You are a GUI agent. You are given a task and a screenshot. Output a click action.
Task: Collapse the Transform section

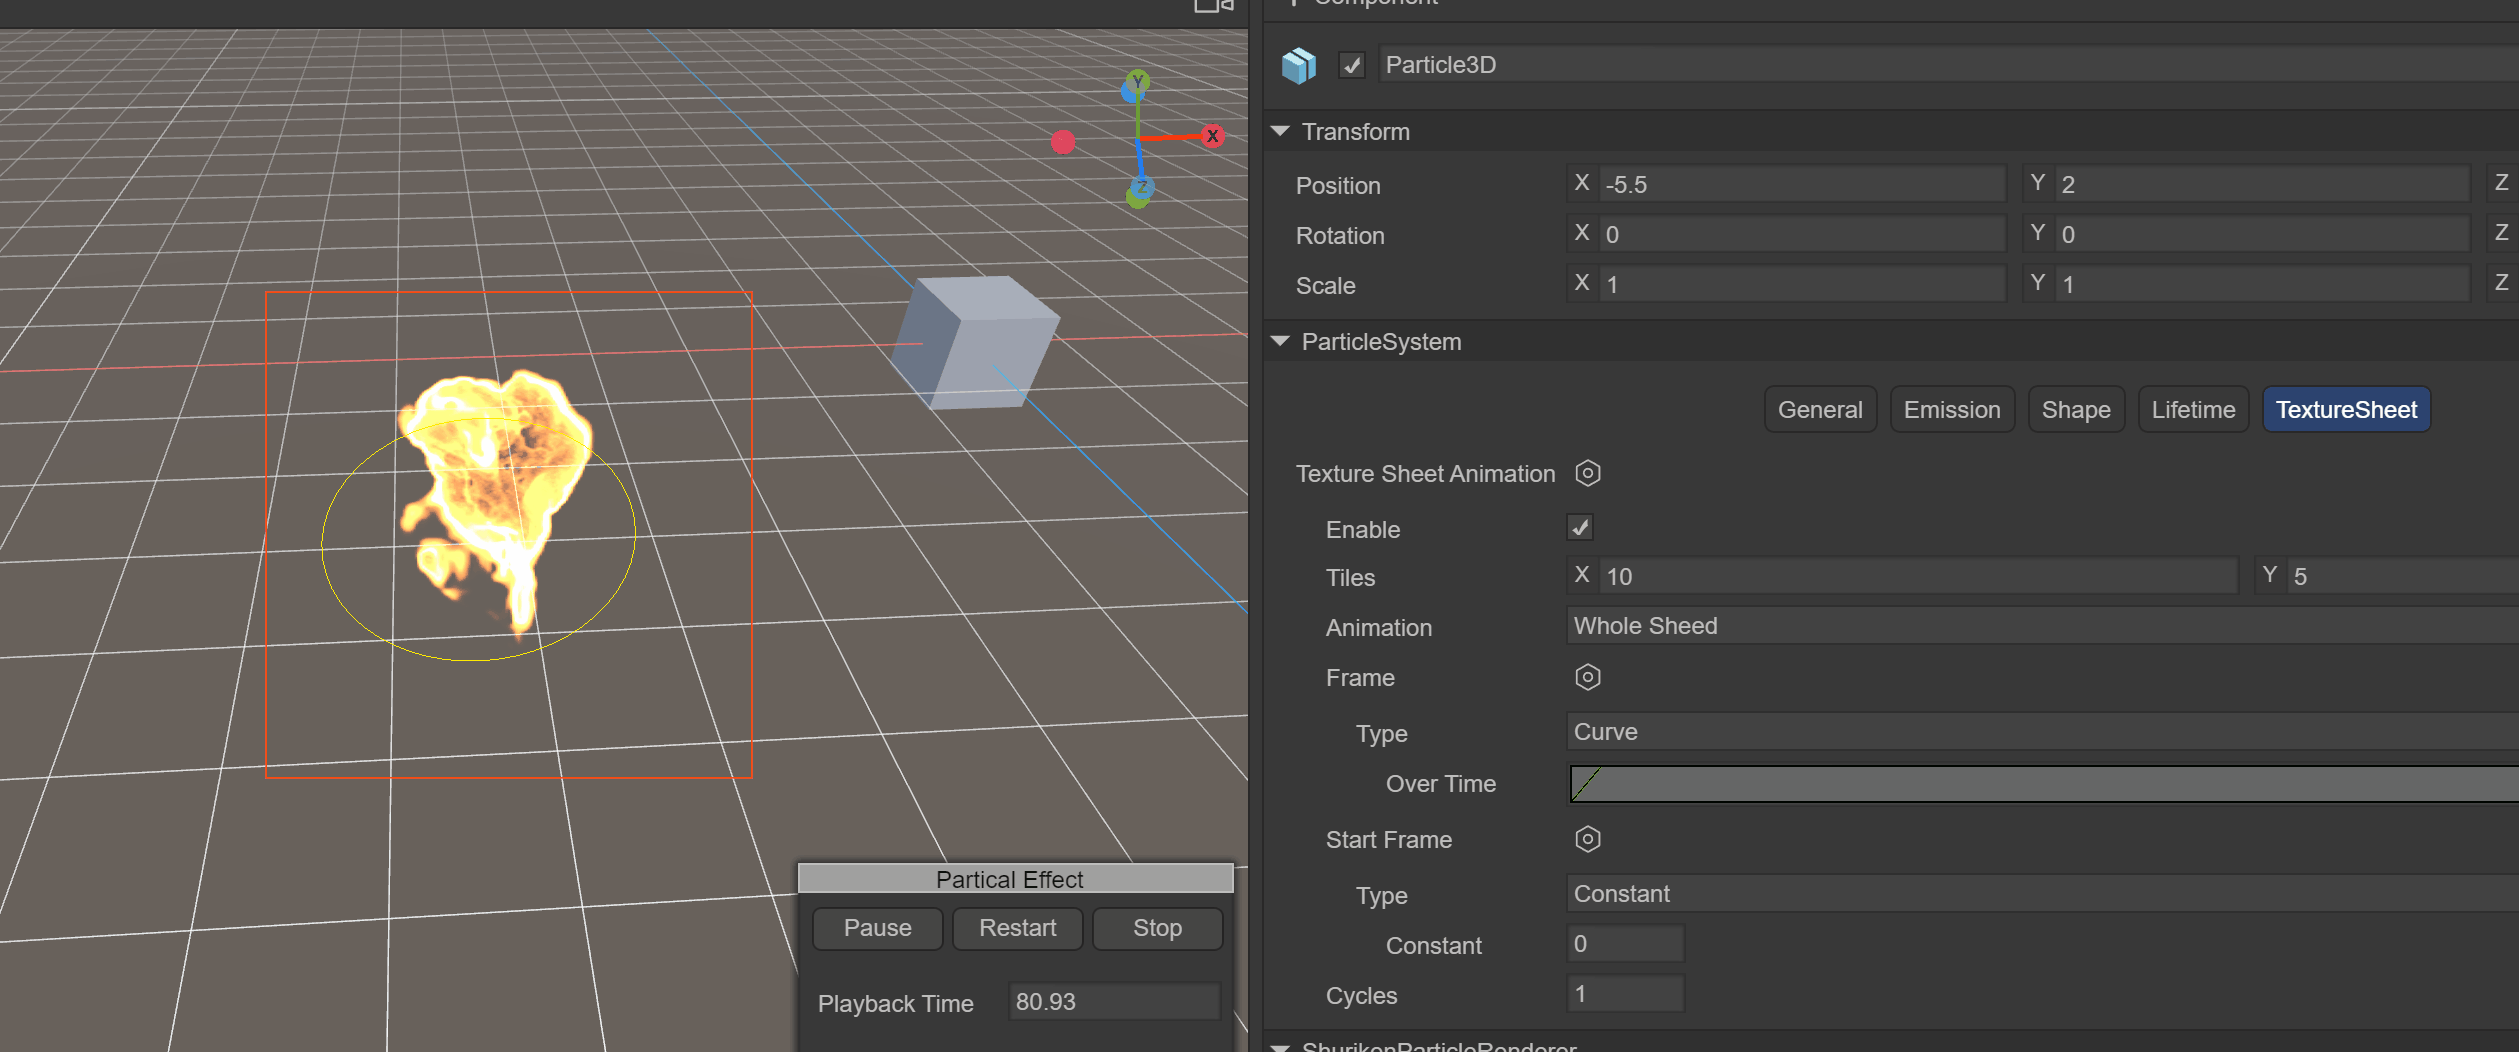[x=1280, y=132]
